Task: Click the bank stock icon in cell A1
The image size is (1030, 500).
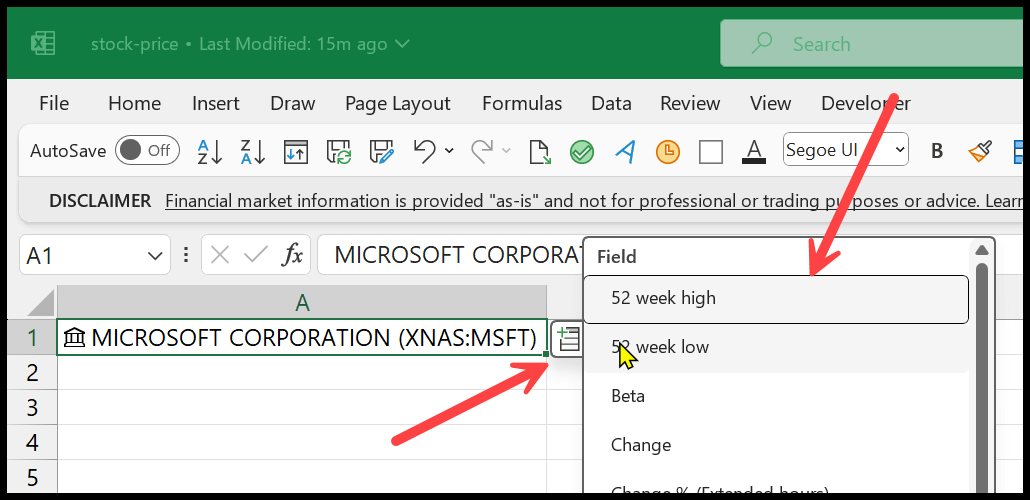Action: tap(76, 338)
